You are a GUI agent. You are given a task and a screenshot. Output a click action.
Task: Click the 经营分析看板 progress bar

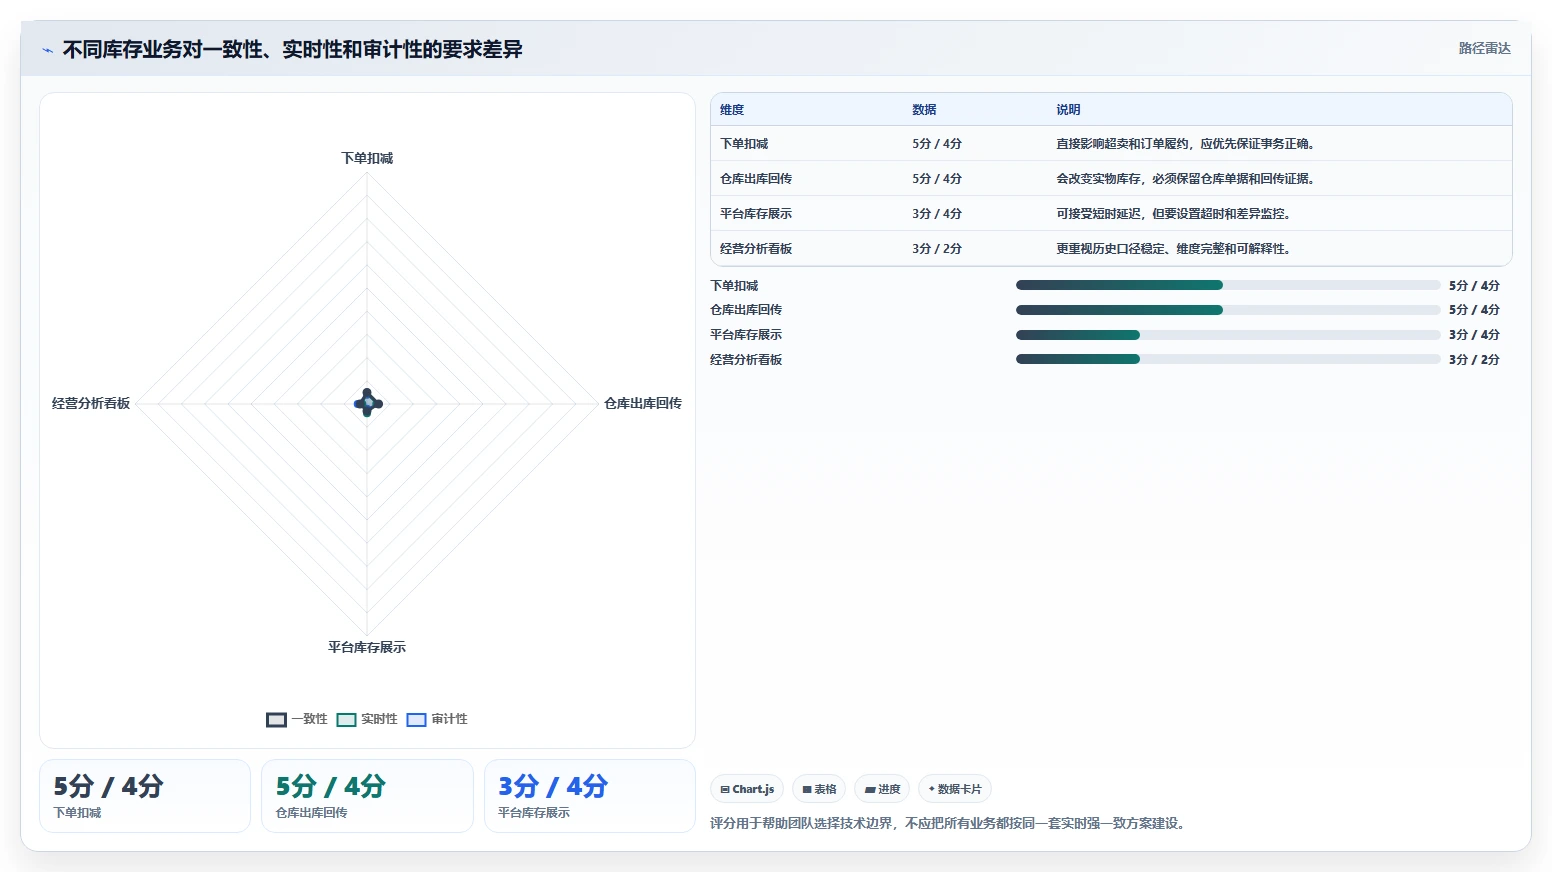(x=1228, y=359)
